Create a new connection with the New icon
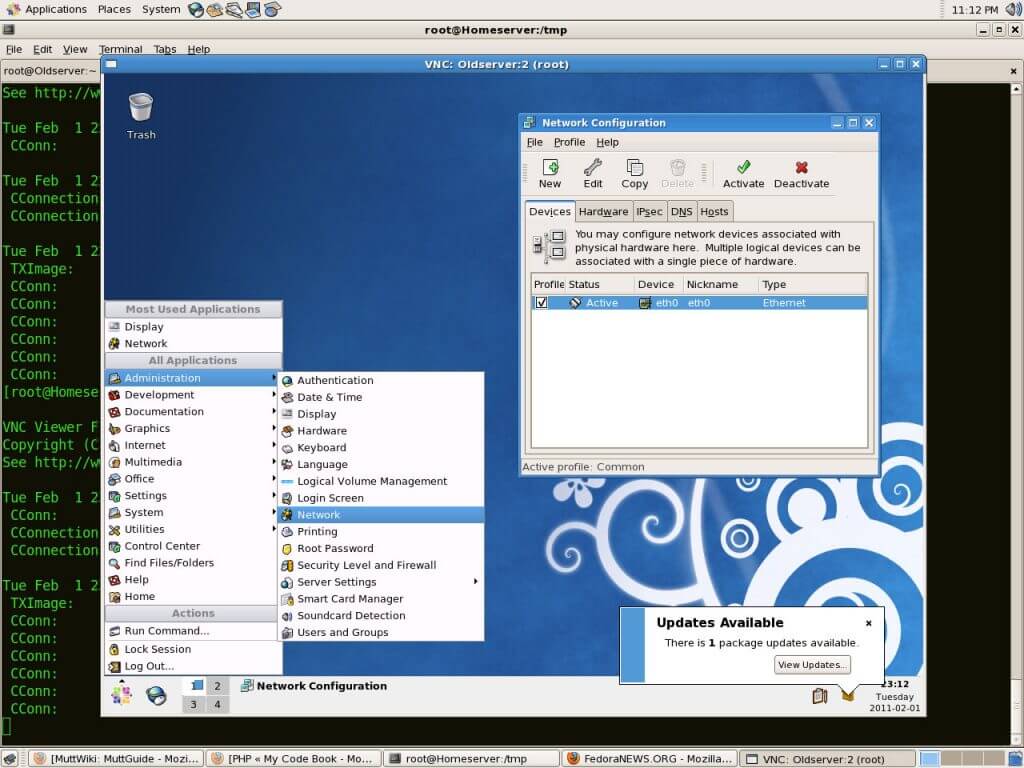 (x=548, y=172)
